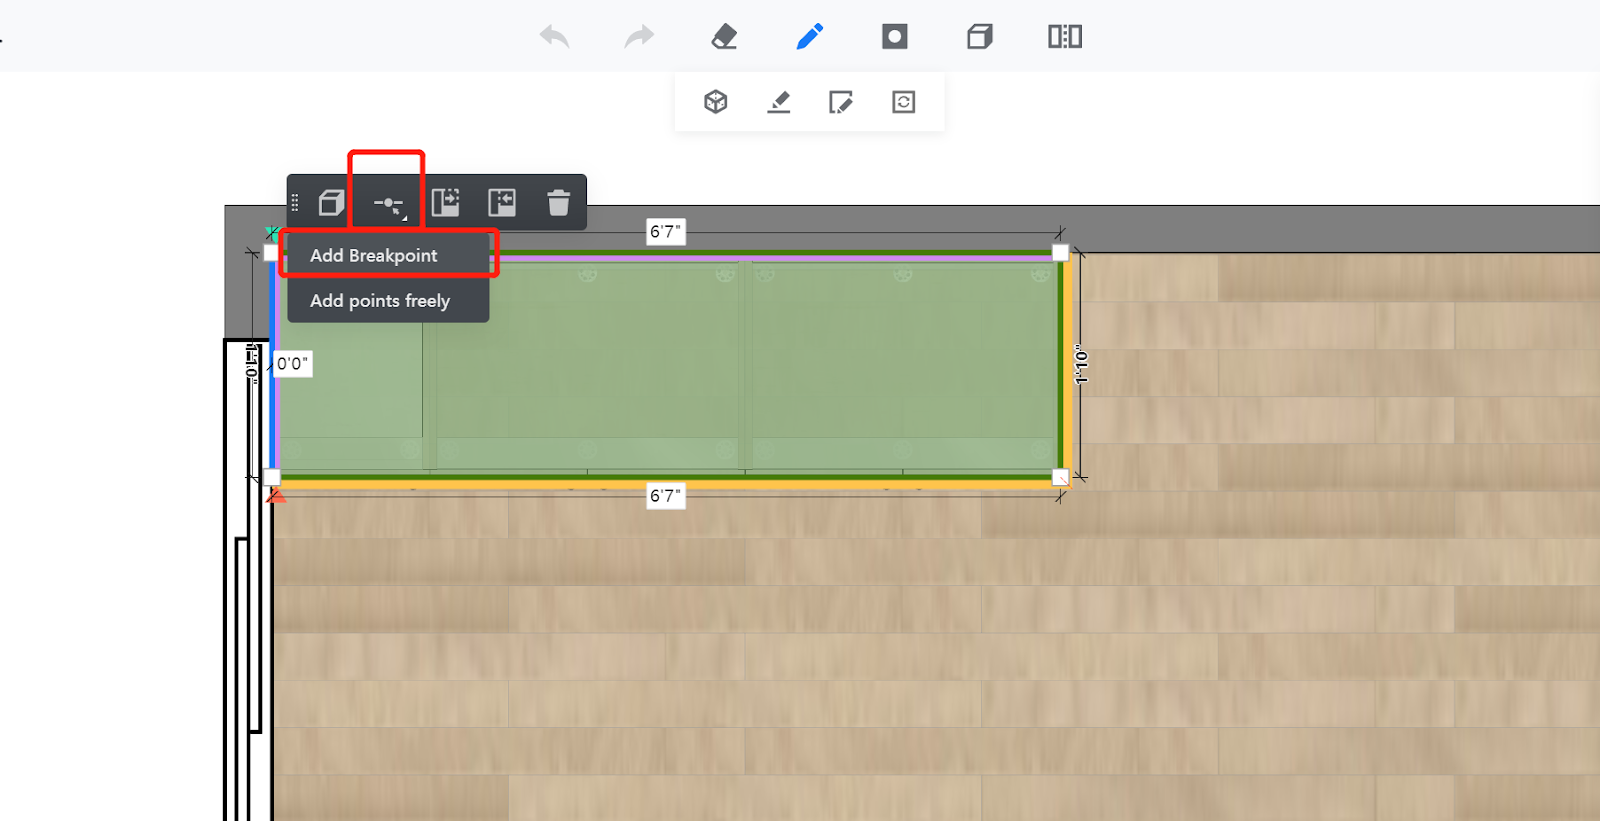Choose Add points freely from the menu
1600x821 pixels.
tap(388, 301)
